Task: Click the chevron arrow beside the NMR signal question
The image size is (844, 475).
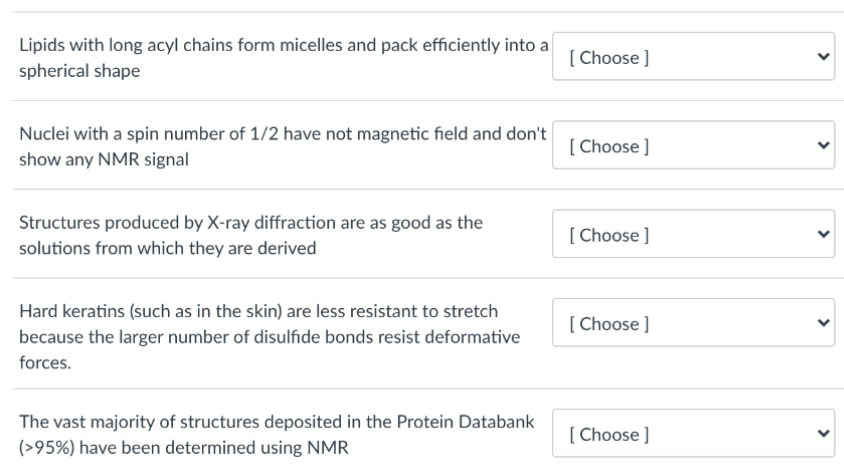Action: click(822, 147)
